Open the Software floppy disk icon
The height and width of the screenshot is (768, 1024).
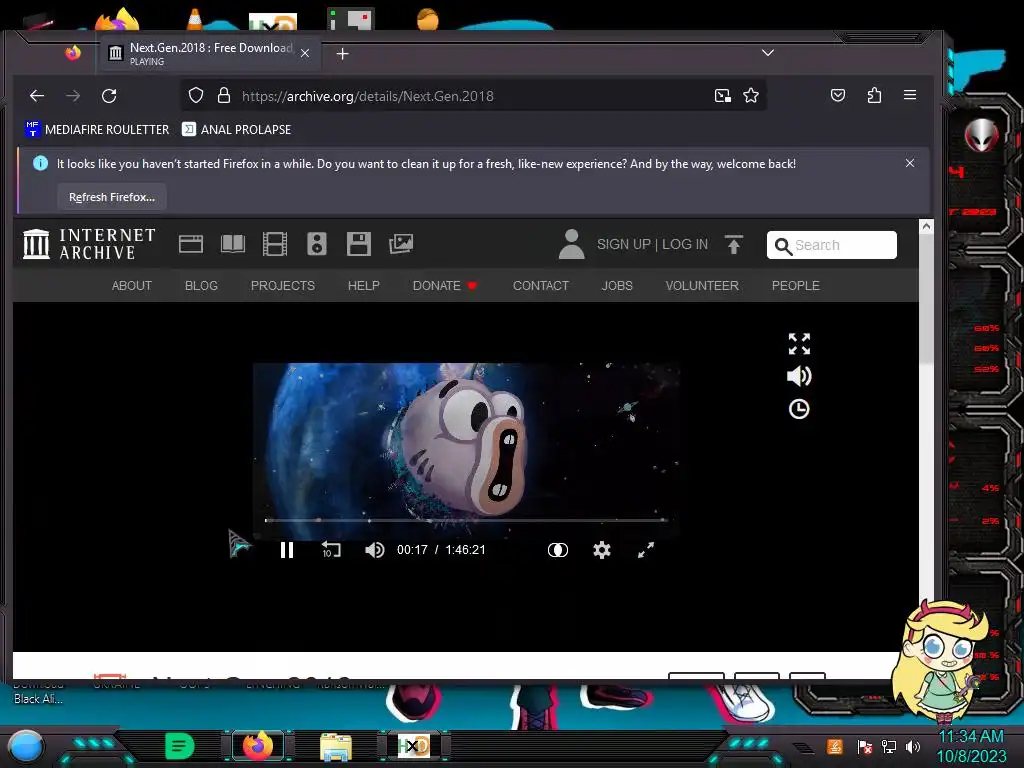359,244
